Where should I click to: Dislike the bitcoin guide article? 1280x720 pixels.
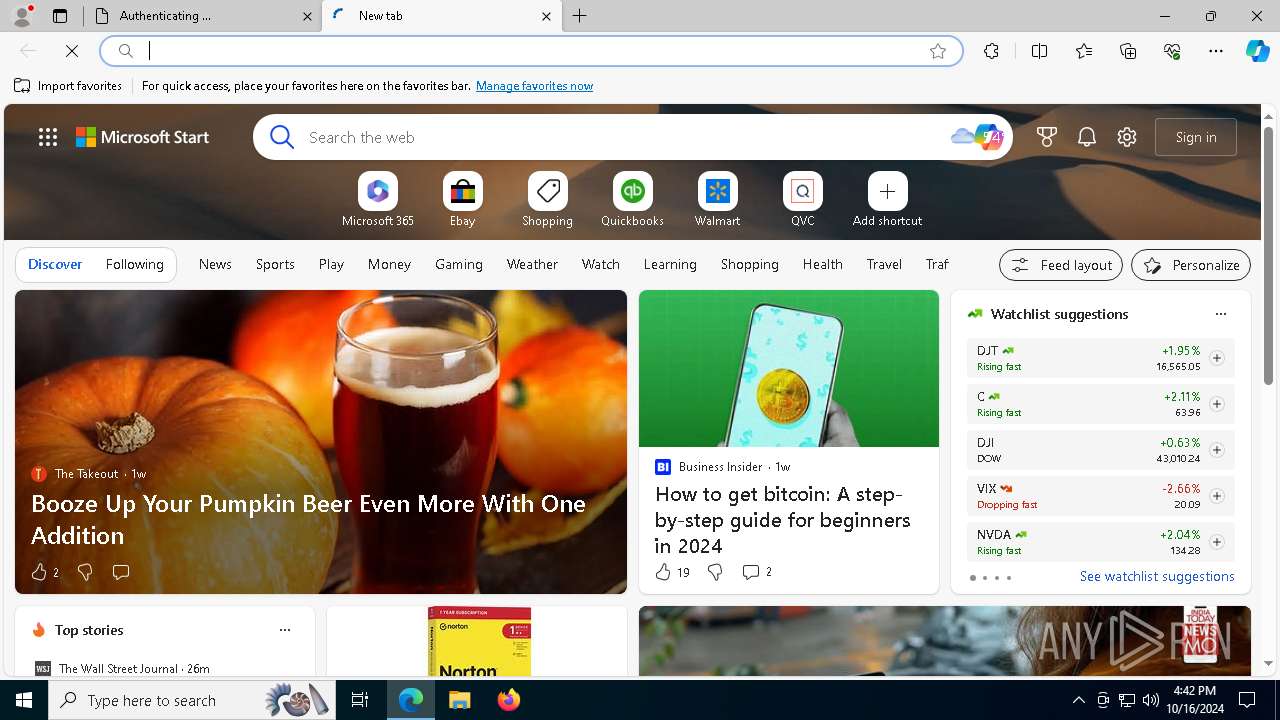point(715,572)
